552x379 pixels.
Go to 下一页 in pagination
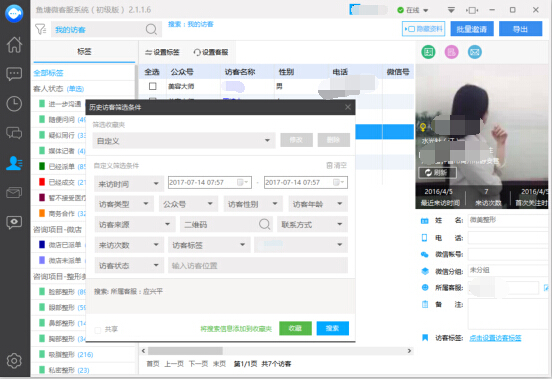click(198, 364)
